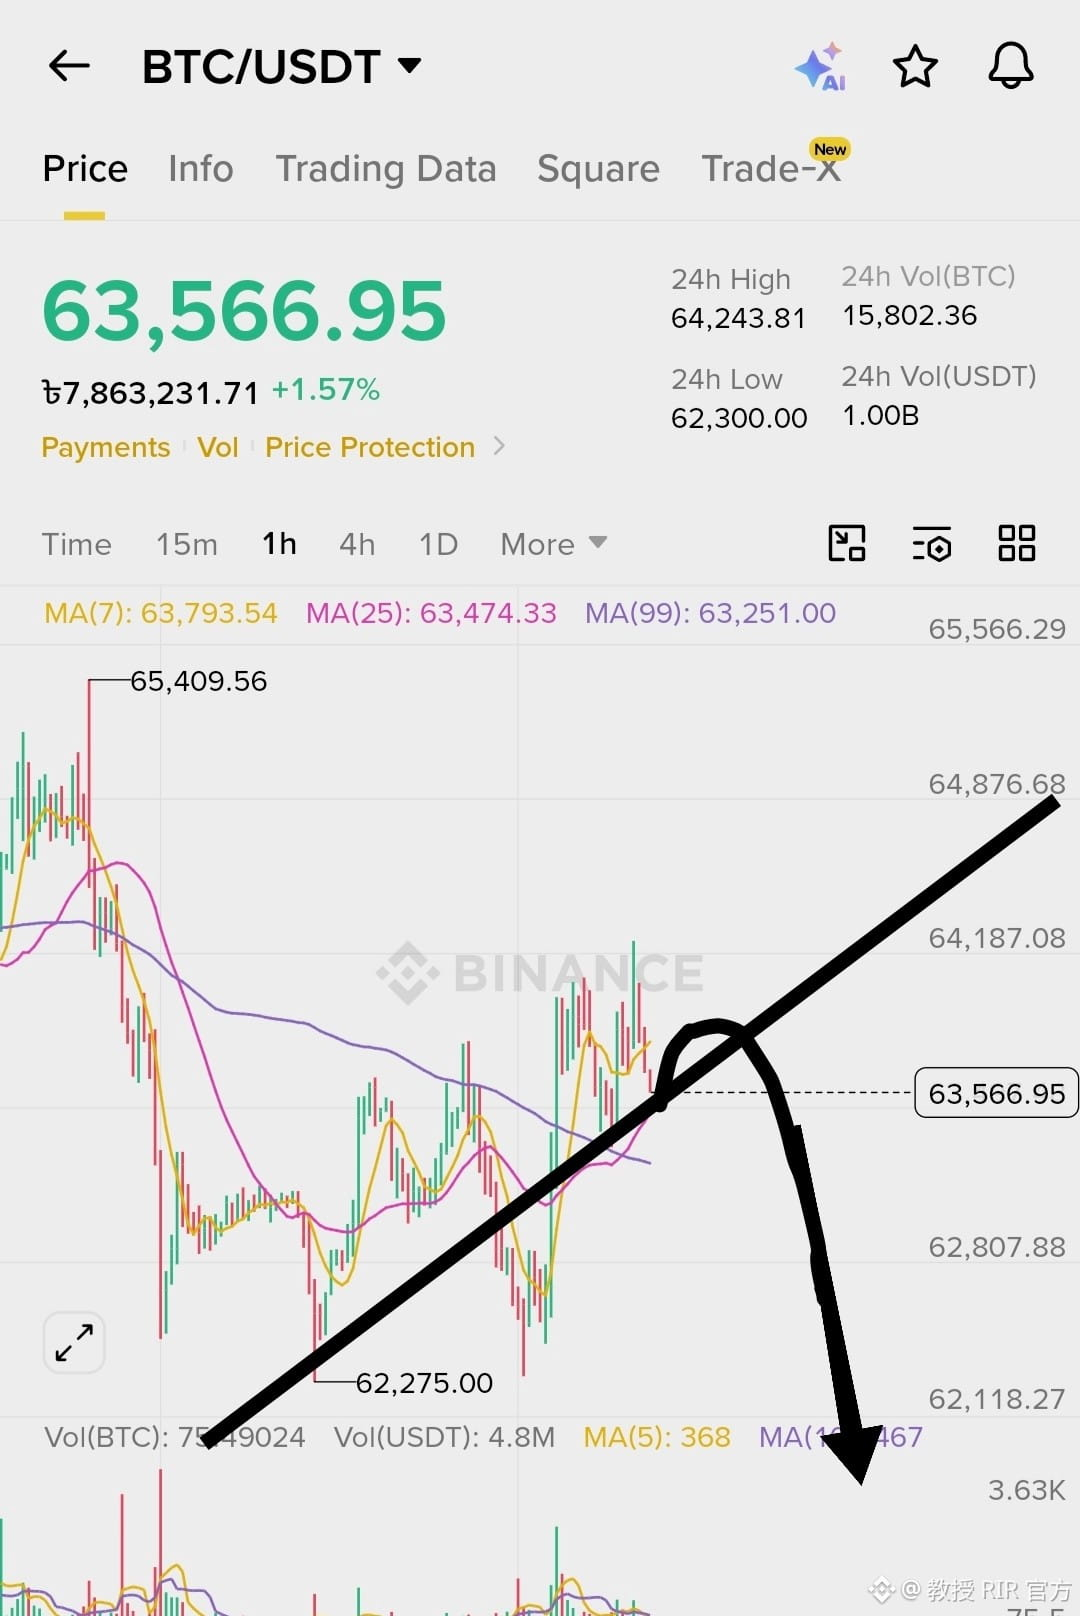Screen dimensions: 1080x1616
Task: Open the Trading Data tab
Action: click(386, 168)
